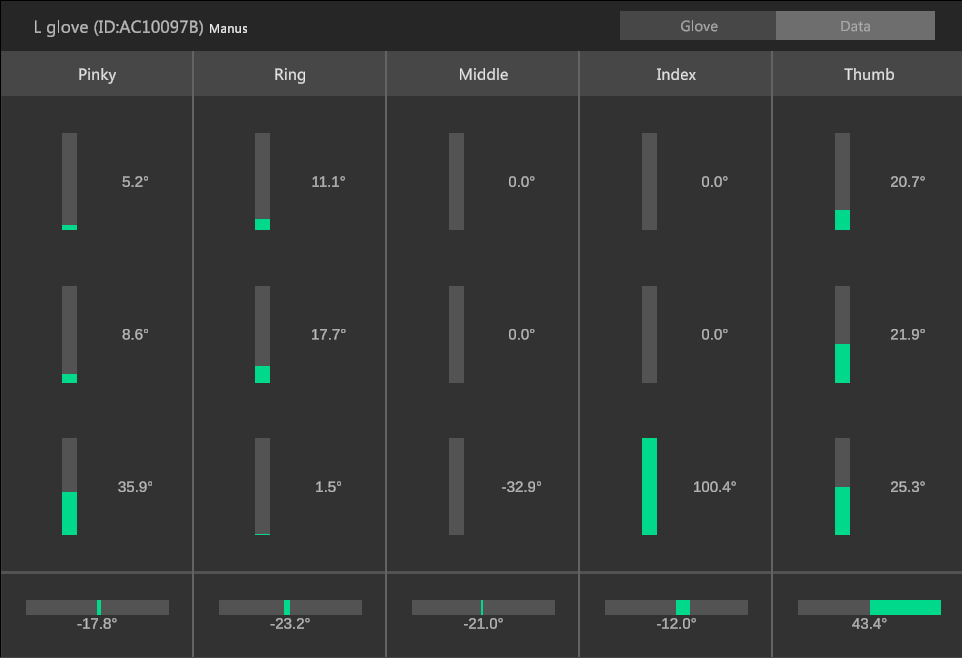Screen dimensions: 962x658
Task: Click the Thumb column header
Action: (x=868, y=74)
